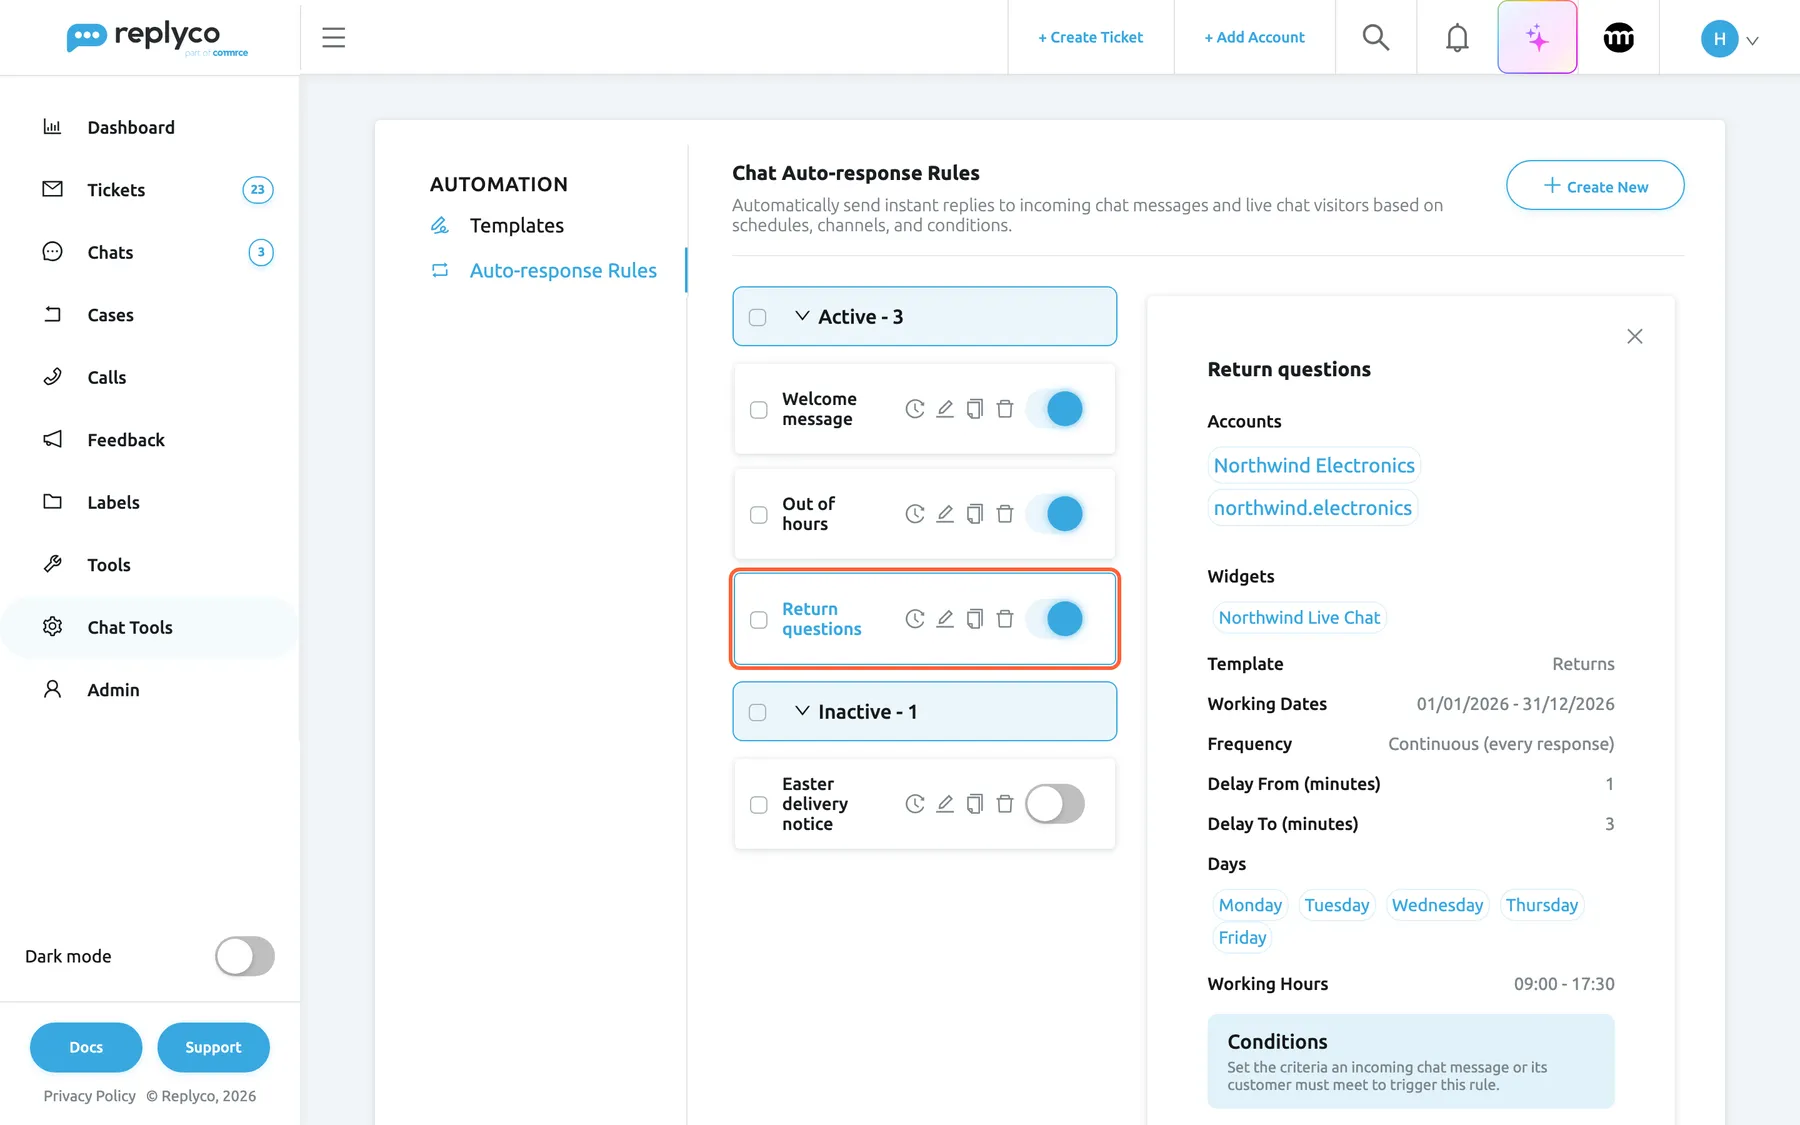The width and height of the screenshot is (1800, 1125).
Task: Toggle the hamburger menu icon
Action: pyautogui.click(x=333, y=37)
